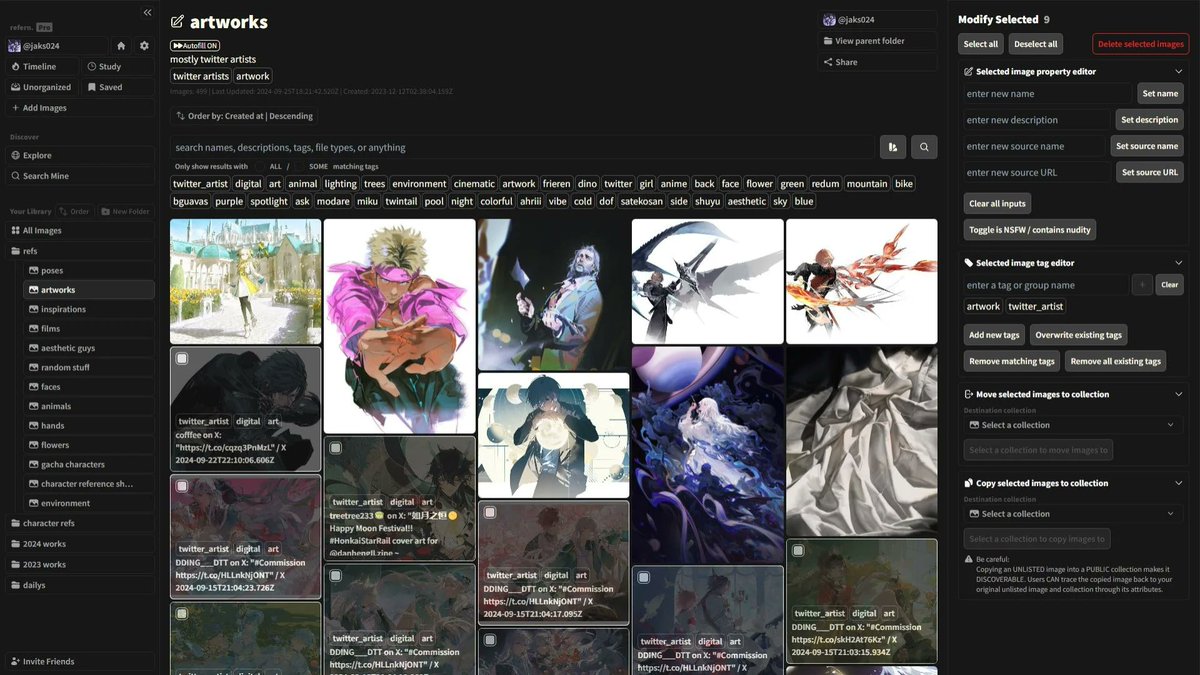Expand the character refs folder
This screenshot has width=1200, height=675.
click(x=80, y=523)
